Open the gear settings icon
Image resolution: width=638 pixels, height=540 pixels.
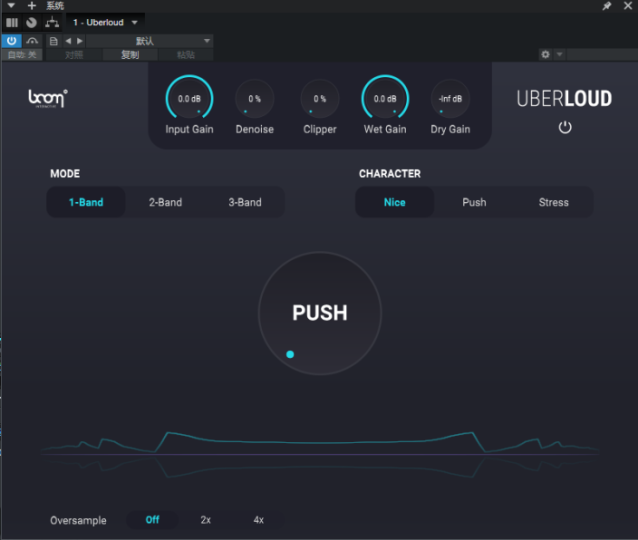[x=545, y=55]
